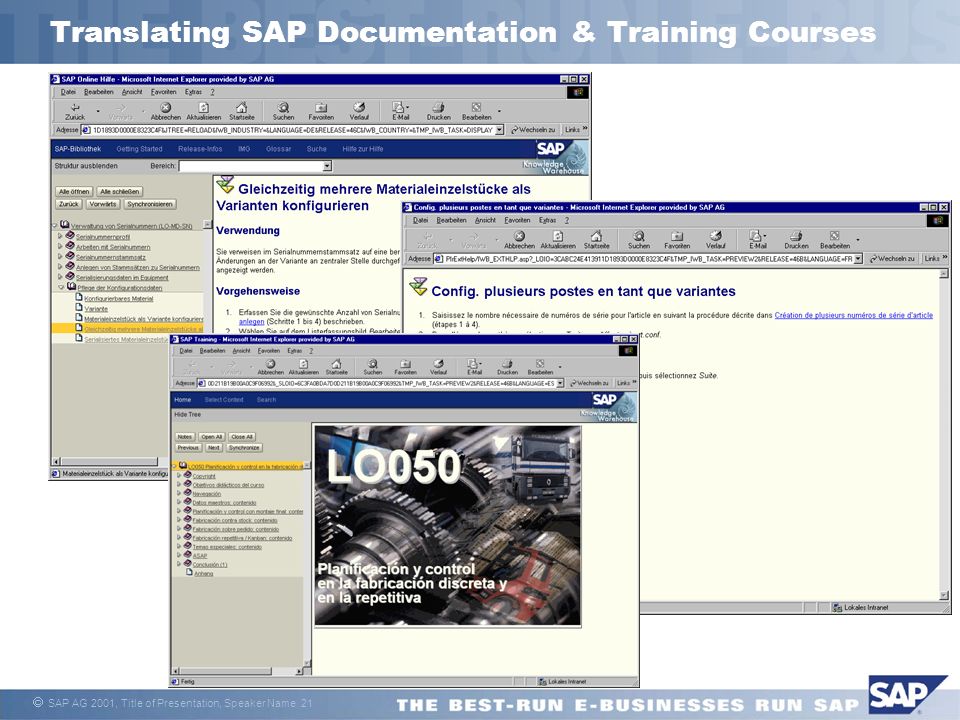Click Wechseln zu in Config. plusieurs postes window
The height and width of the screenshot is (720, 960).
893,259
